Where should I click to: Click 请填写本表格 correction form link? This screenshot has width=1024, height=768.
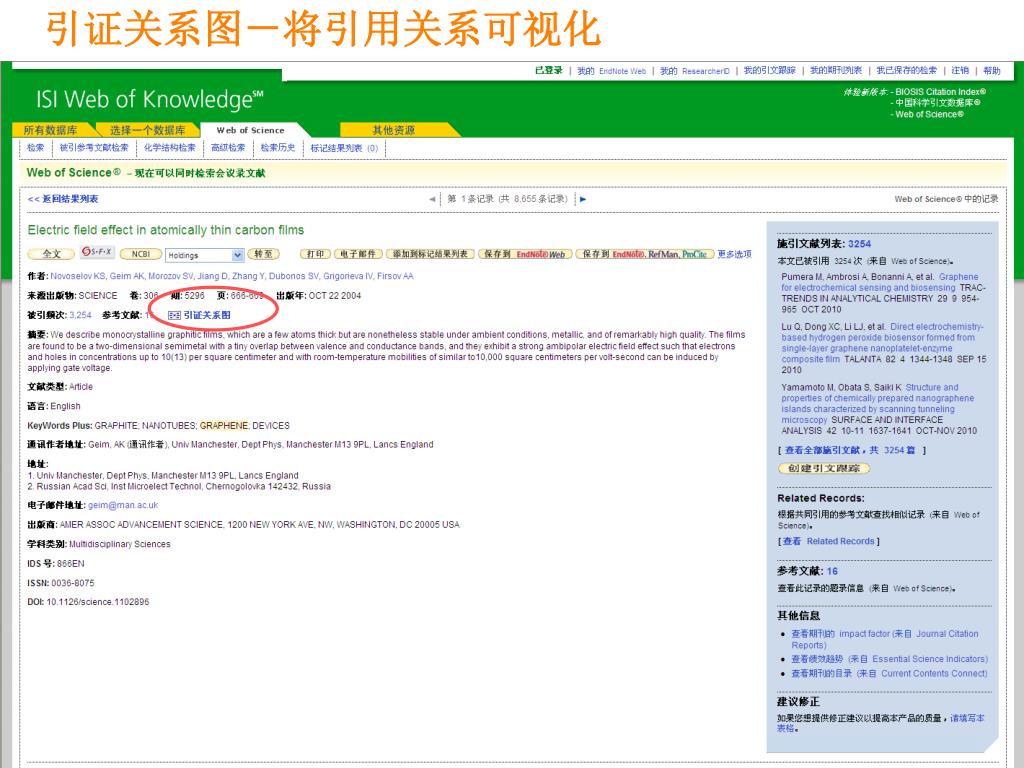881,723
